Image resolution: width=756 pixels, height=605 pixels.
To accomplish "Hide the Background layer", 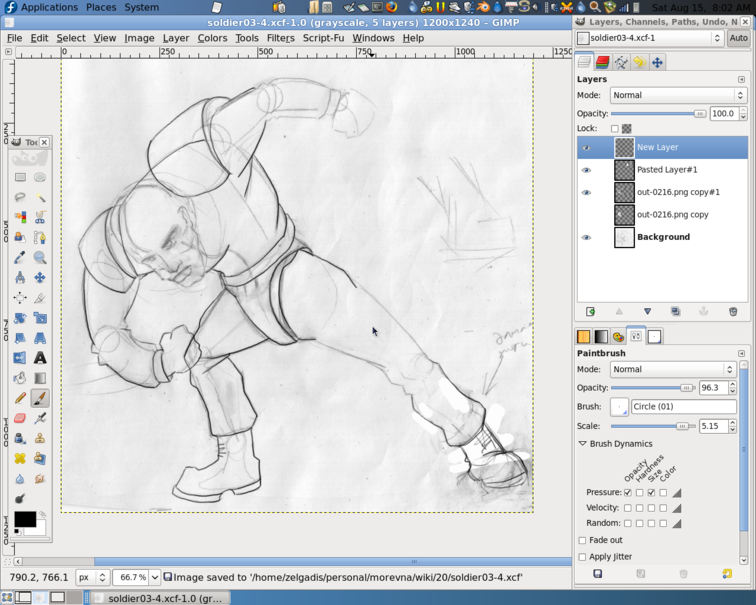I will pyautogui.click(x=586, y=237).
